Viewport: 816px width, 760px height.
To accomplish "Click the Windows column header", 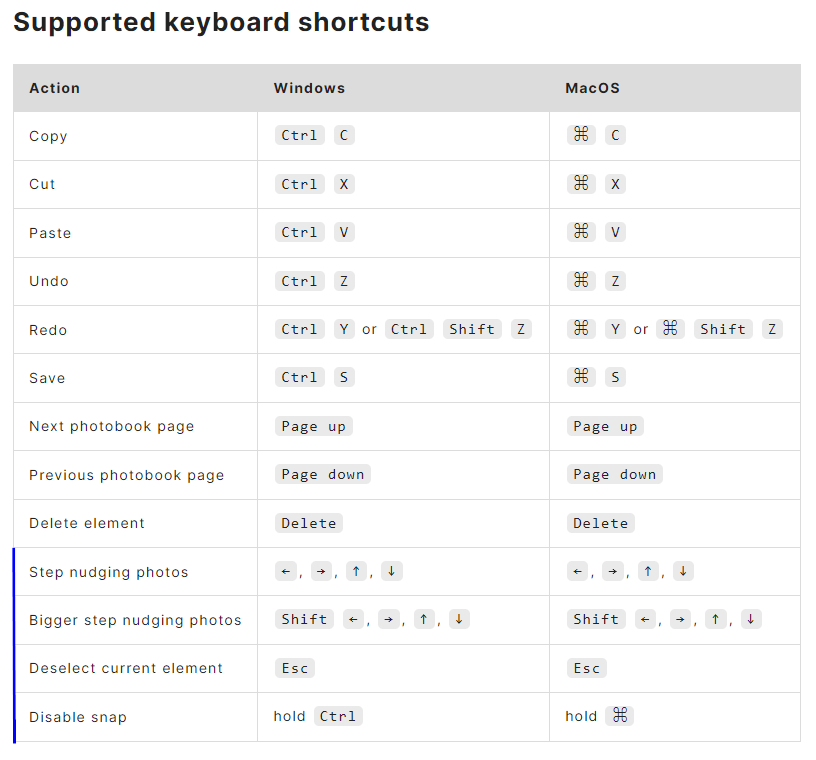I will point(309,88).
